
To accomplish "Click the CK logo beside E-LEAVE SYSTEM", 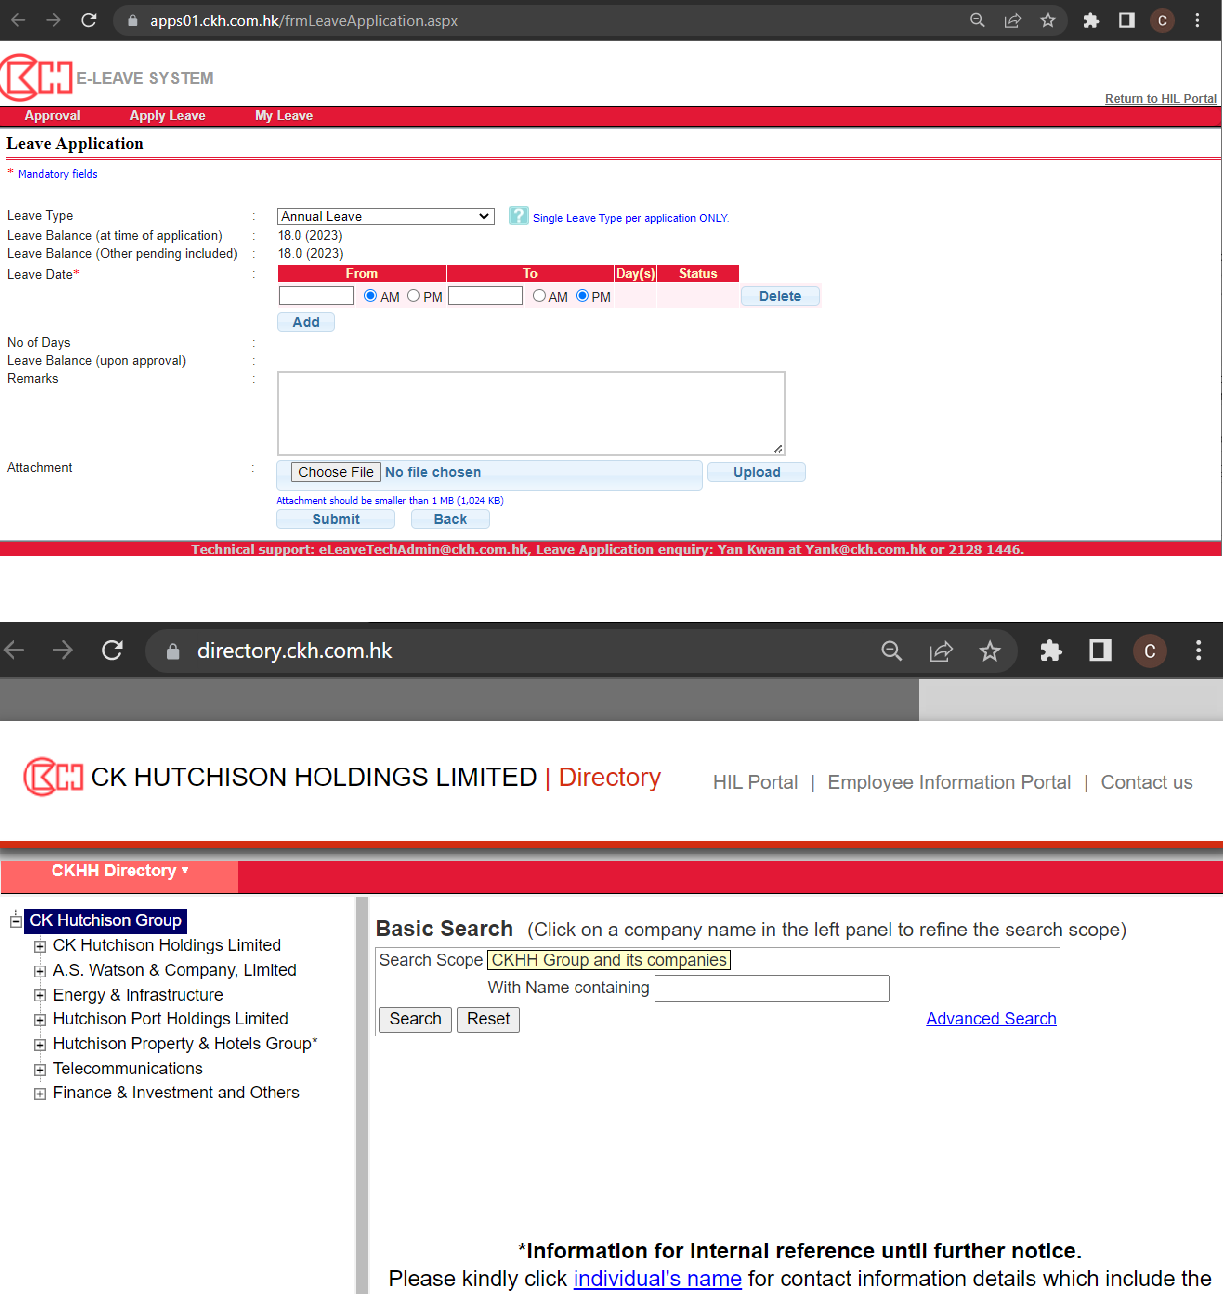I will pos(37,77).
